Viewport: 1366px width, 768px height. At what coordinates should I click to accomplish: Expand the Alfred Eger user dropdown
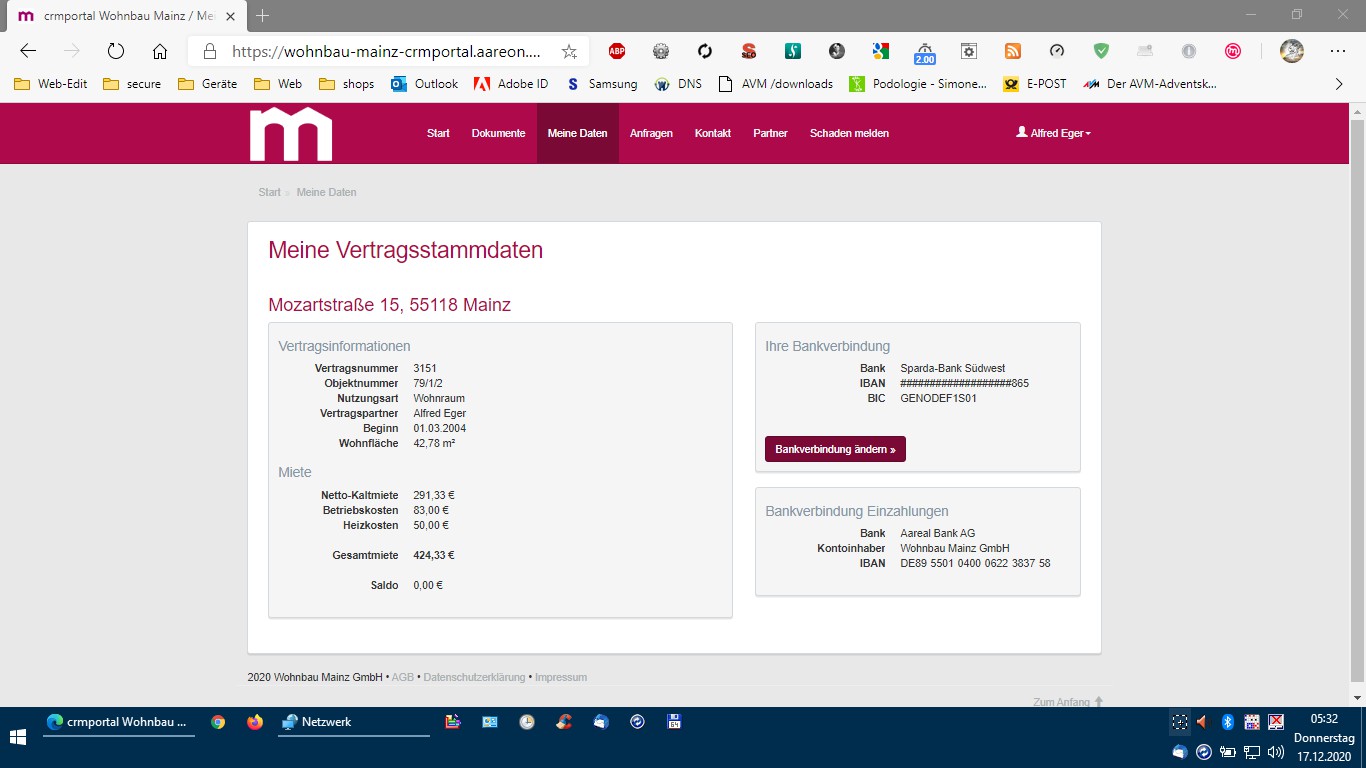(x=1053, y=133)
